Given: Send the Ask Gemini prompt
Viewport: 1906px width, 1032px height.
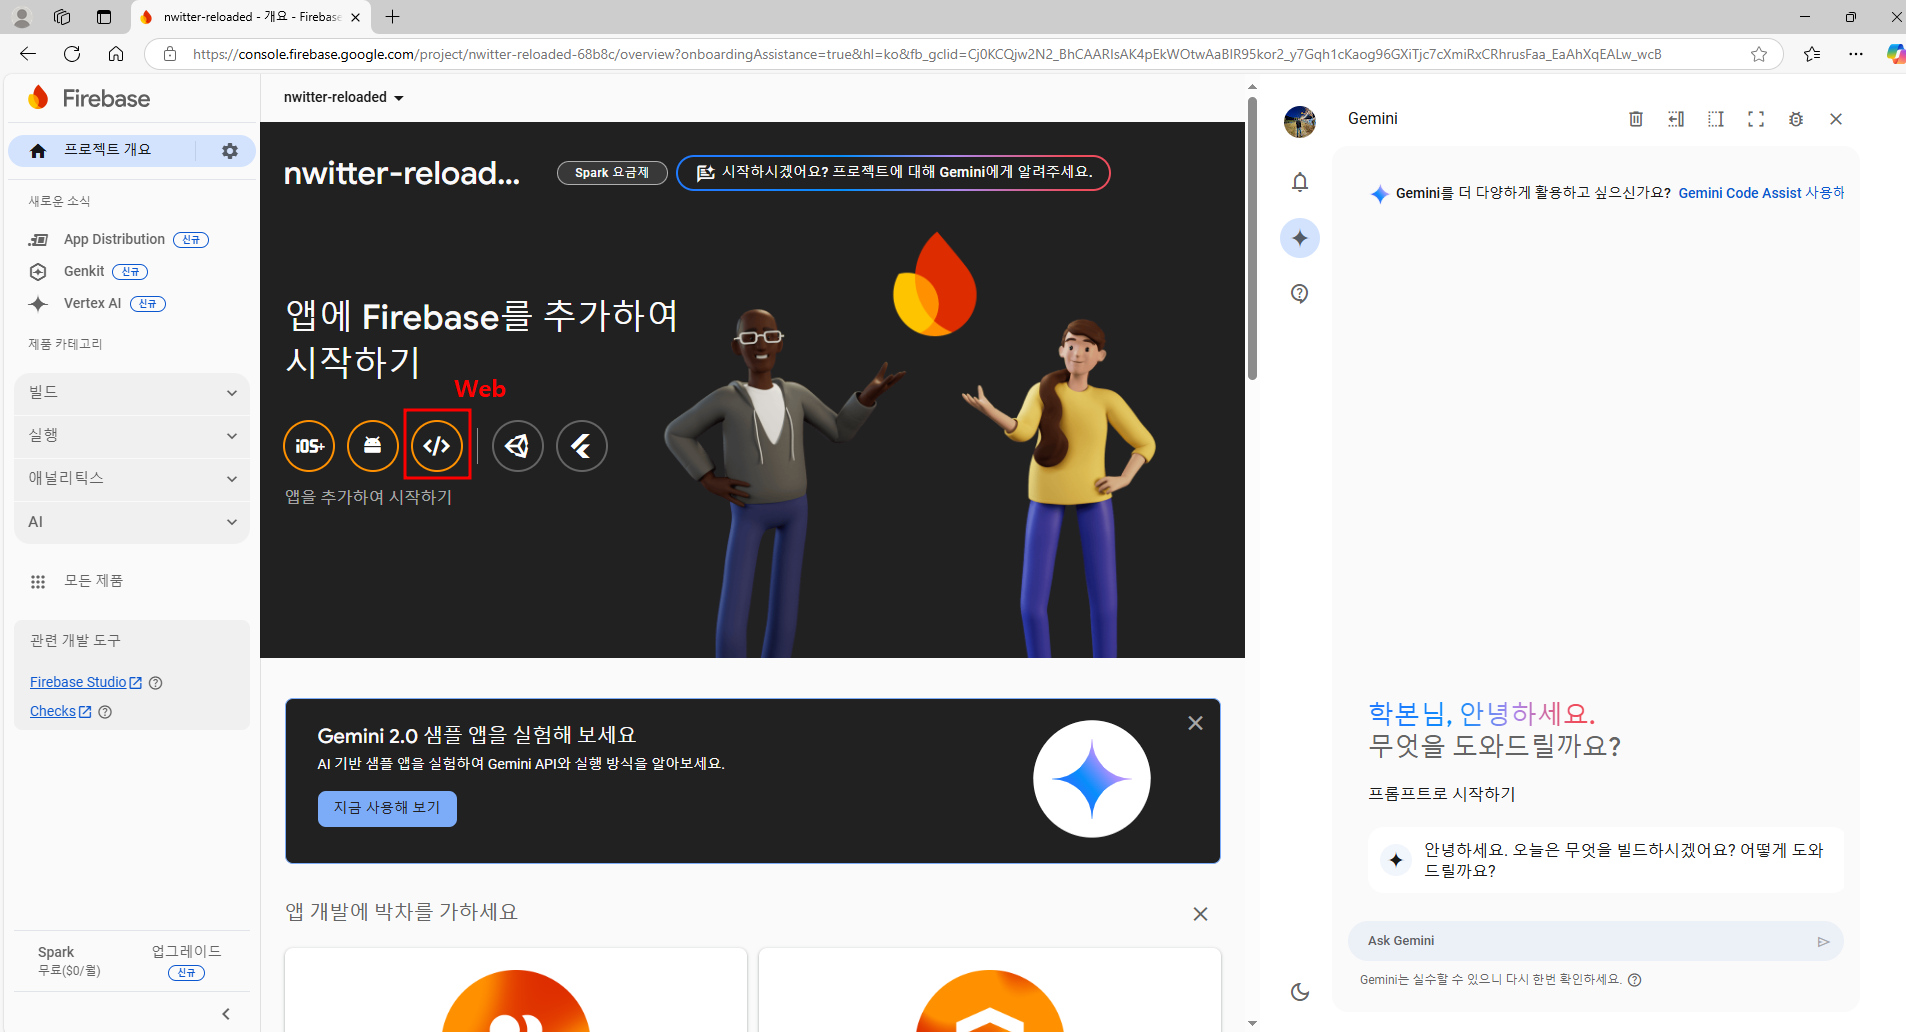Looking at the screenshot, I should coord(1823,942).
